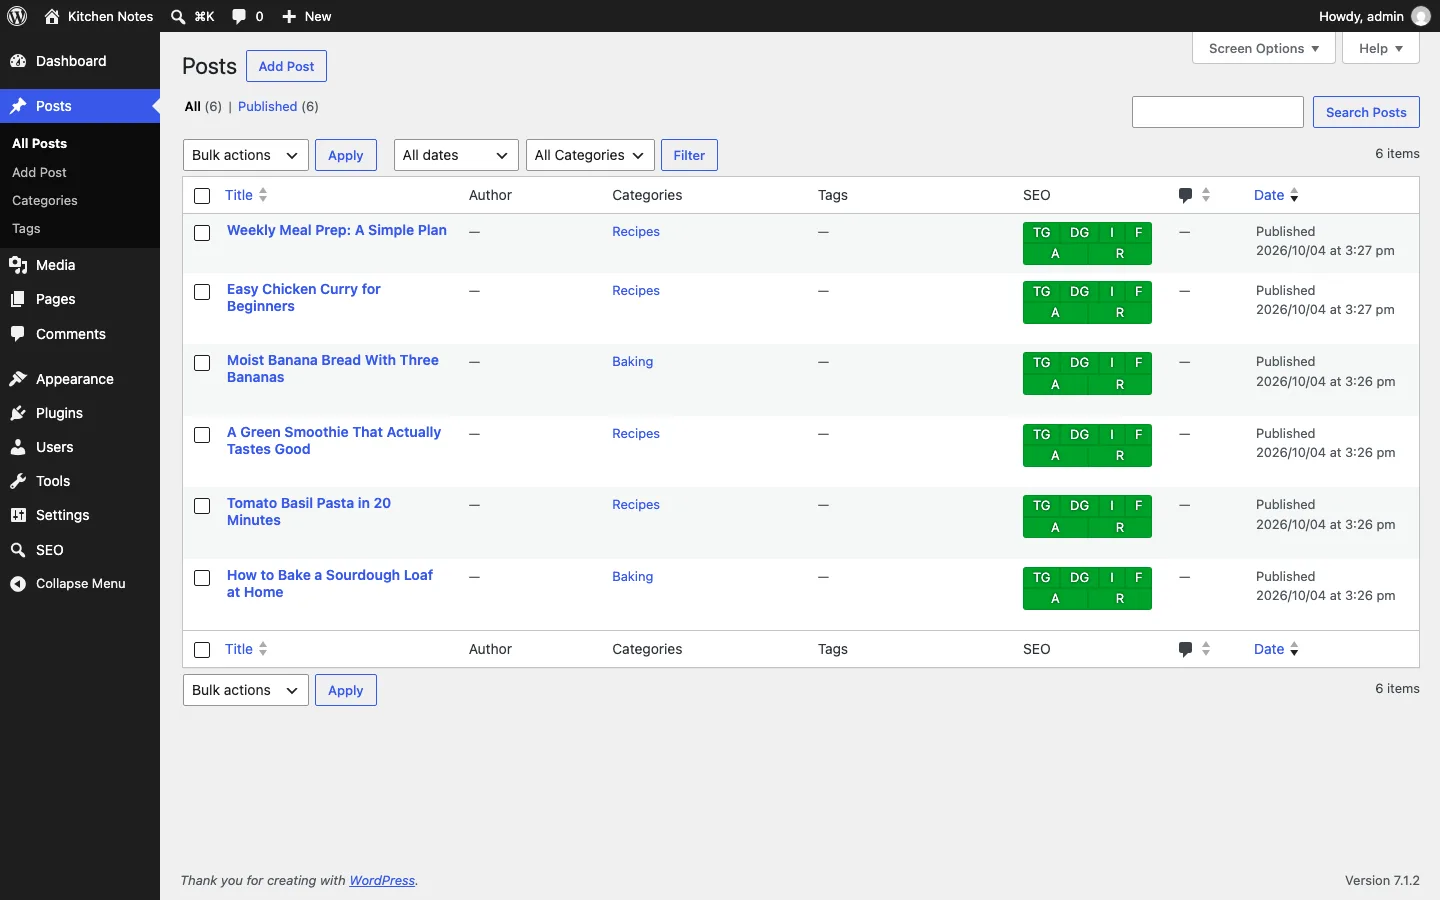Click the Collapse Menu arrow icon

[18, 584]
